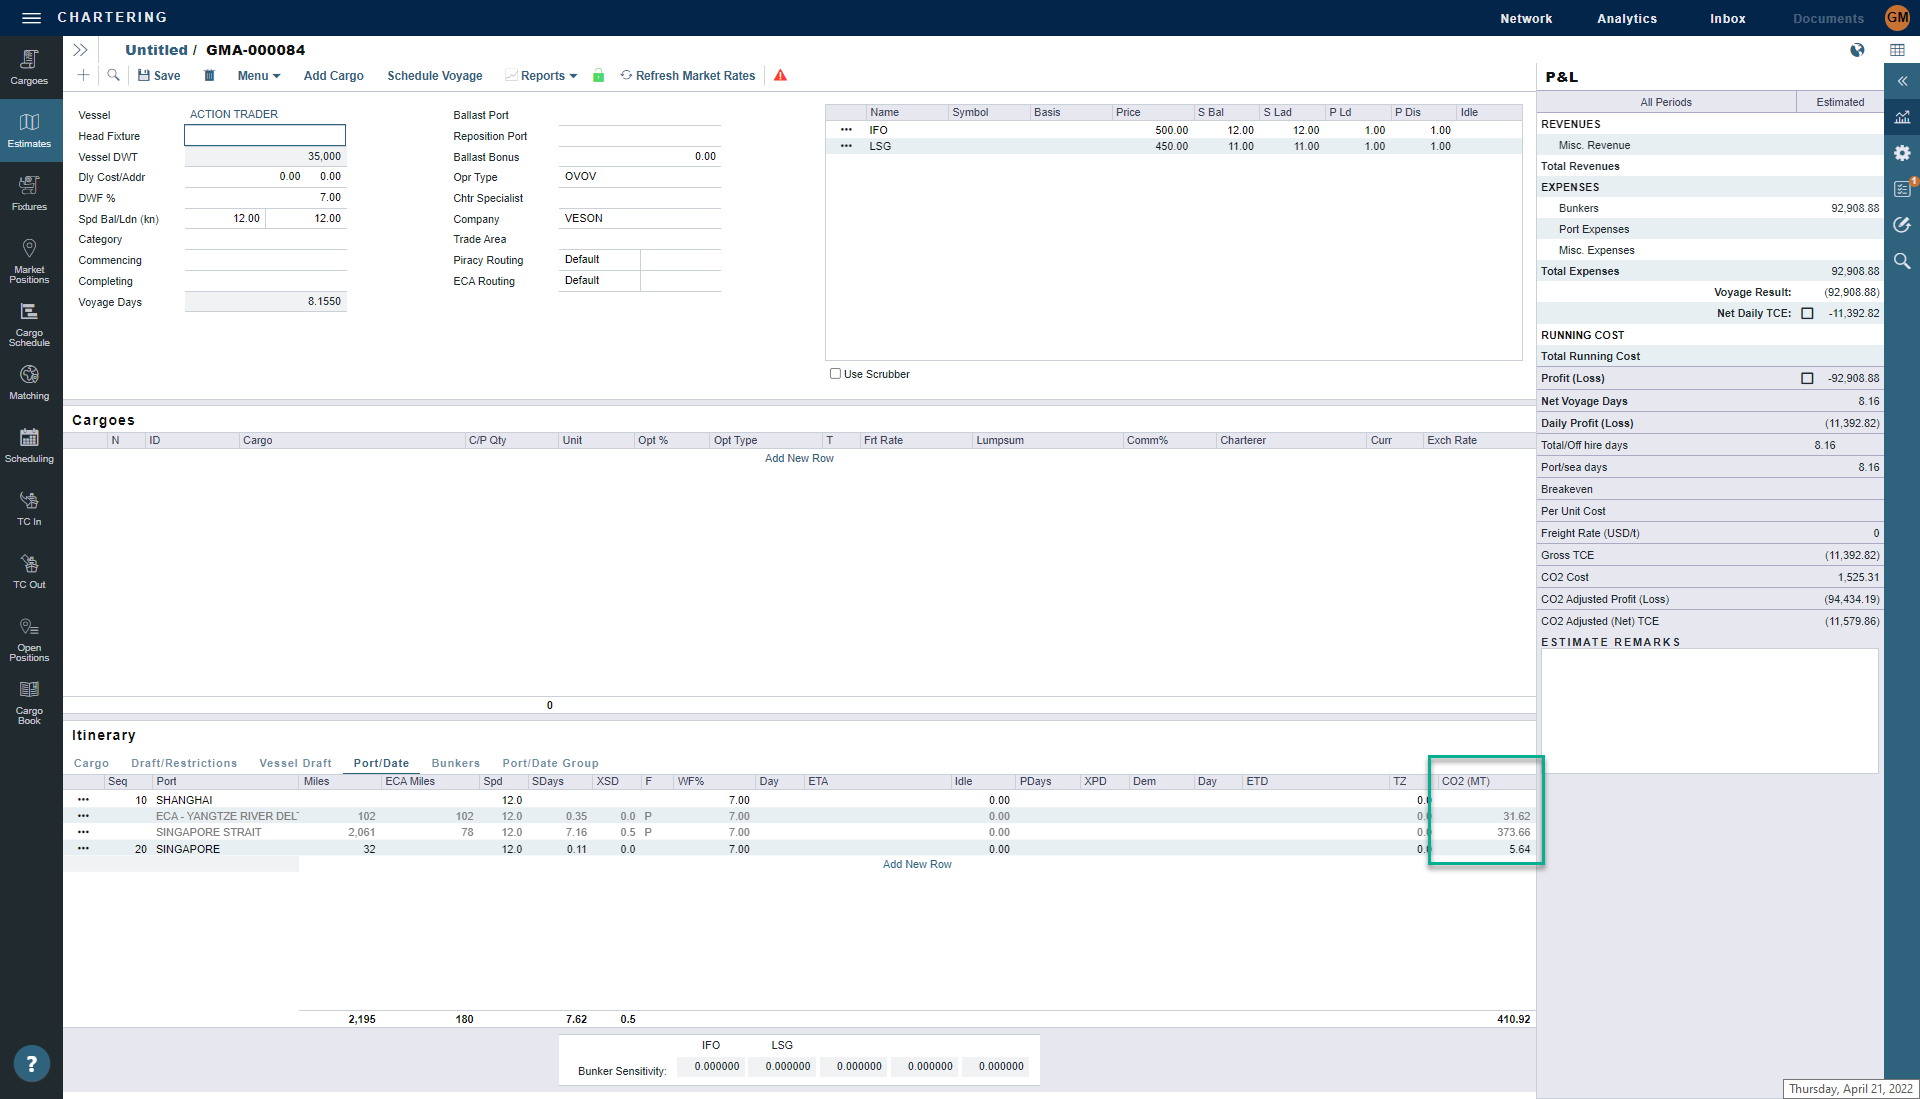This screenshot has height=1099, width=1920.
Task: Open the Market Positions sidebar icon
Action: pyautogui.click(x=29, y=260)
